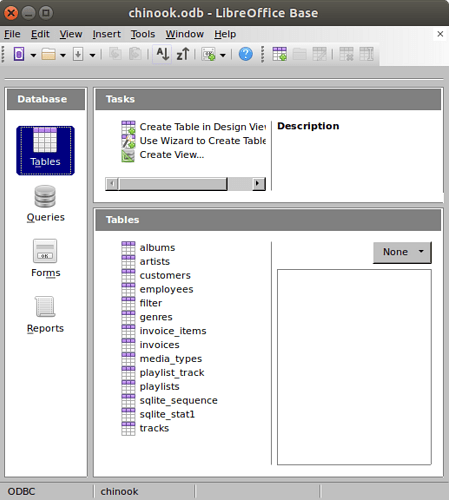This screenshot has width=449, height=500.
Task: Click the greyed Delete table icon
Action: tap(346, 54)
